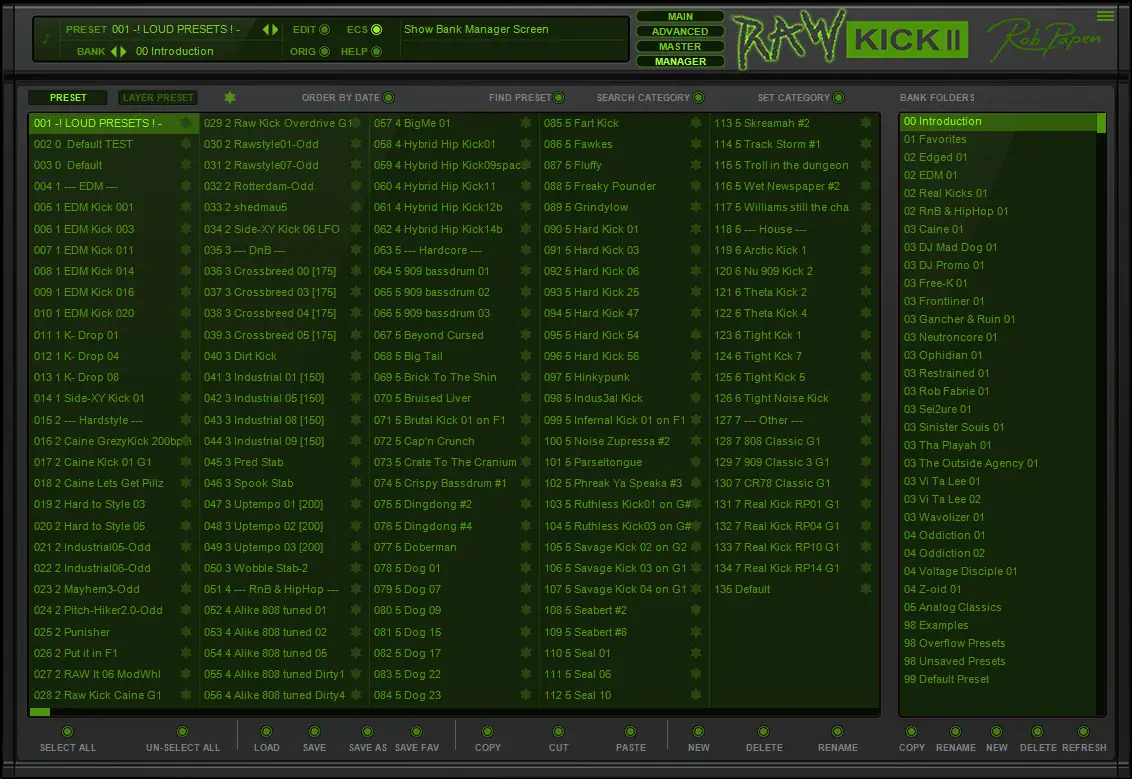
Task: Open the hamburger menu at top right
Action: click(1105, 16)
